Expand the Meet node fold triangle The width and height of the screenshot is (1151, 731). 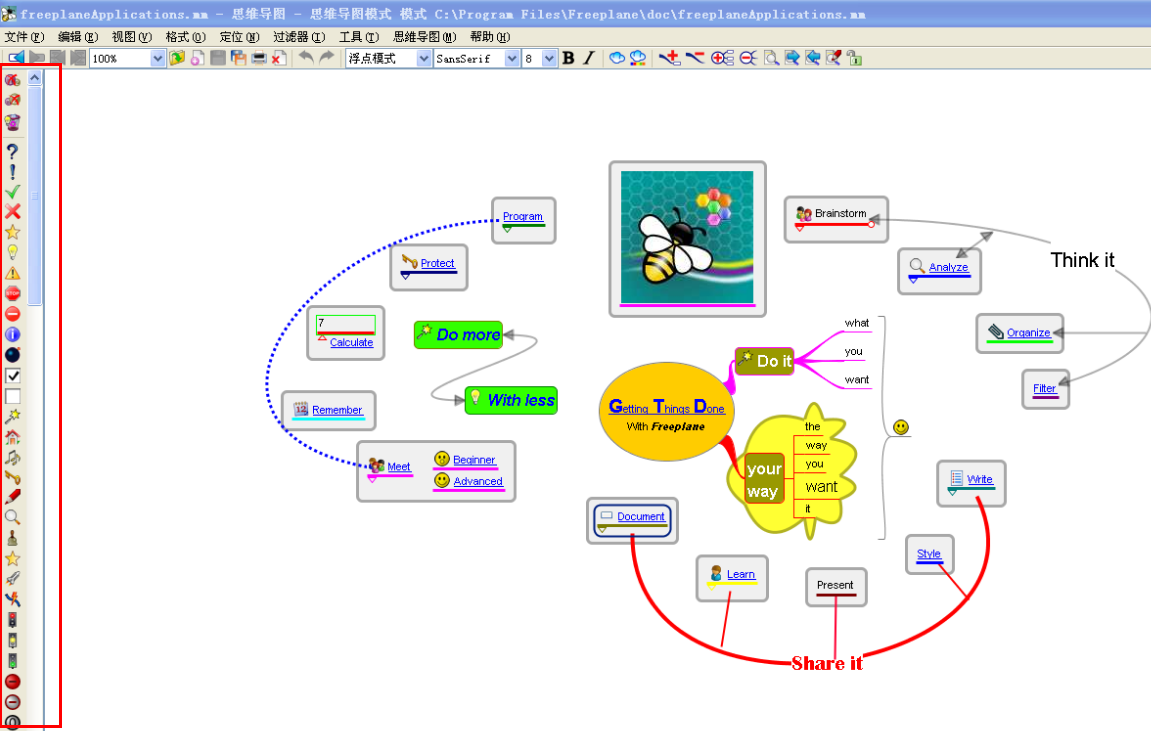372,479
